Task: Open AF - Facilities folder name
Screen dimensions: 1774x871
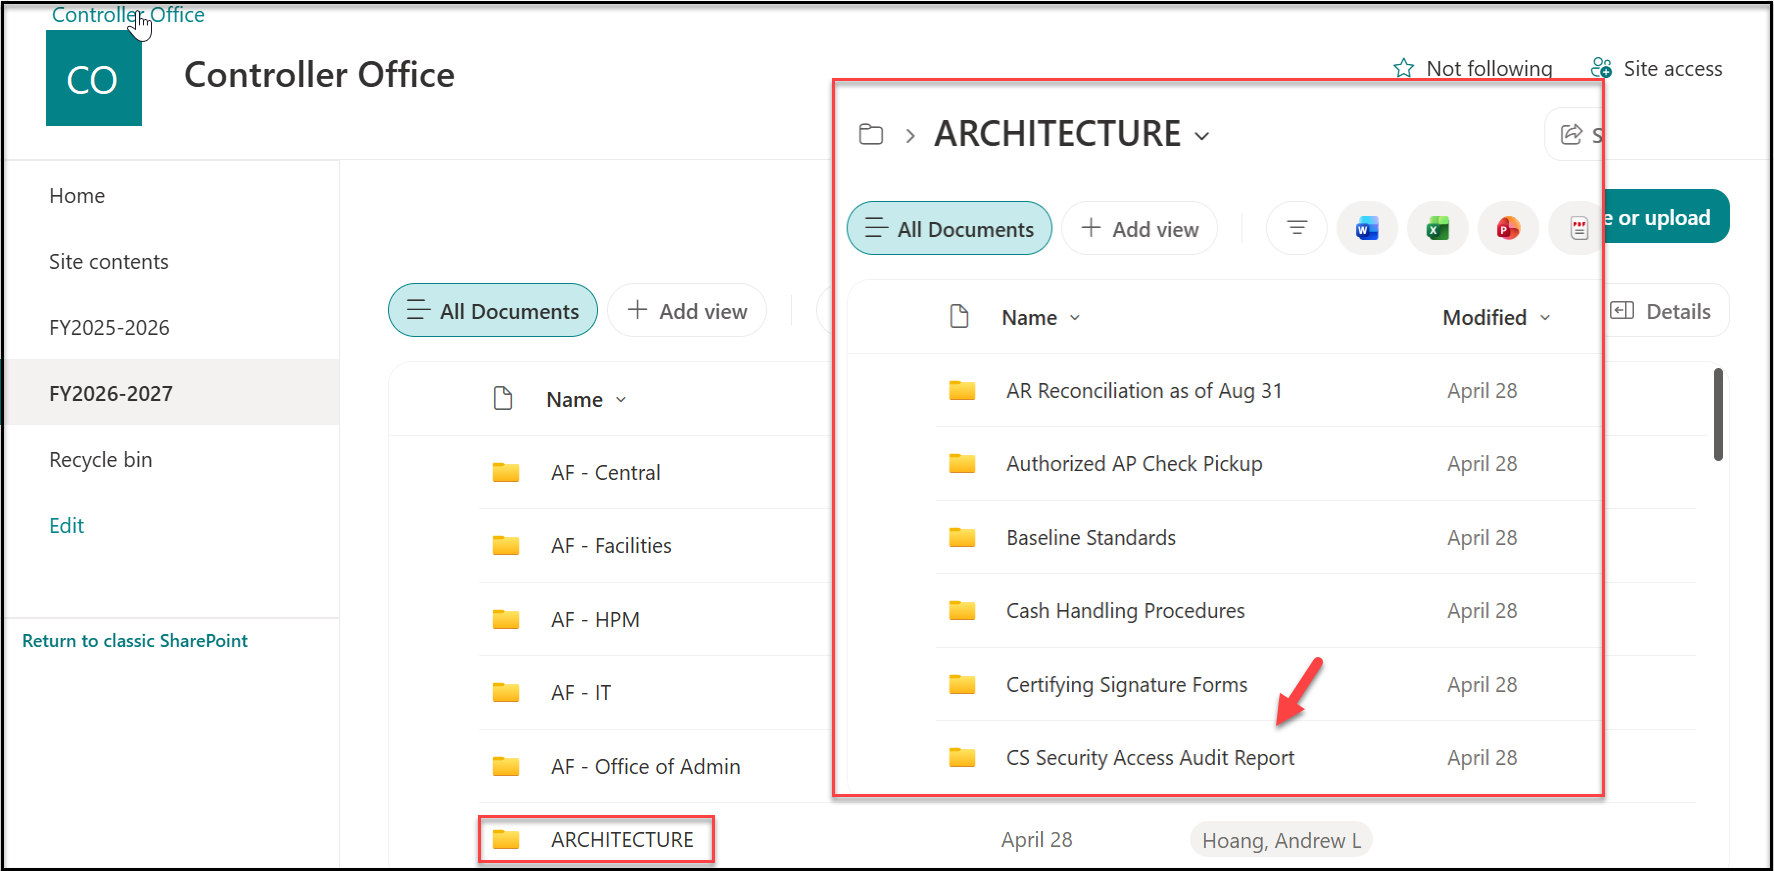Action: [x=611, y=546]
